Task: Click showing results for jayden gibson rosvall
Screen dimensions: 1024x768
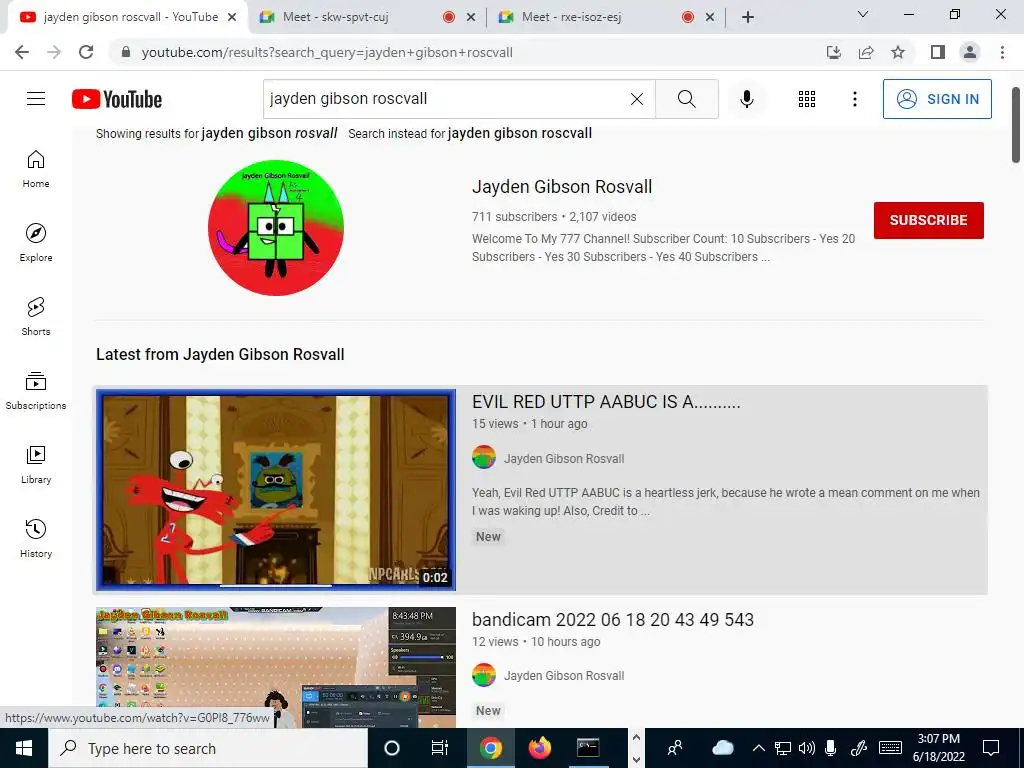Action: coord(270,133)
